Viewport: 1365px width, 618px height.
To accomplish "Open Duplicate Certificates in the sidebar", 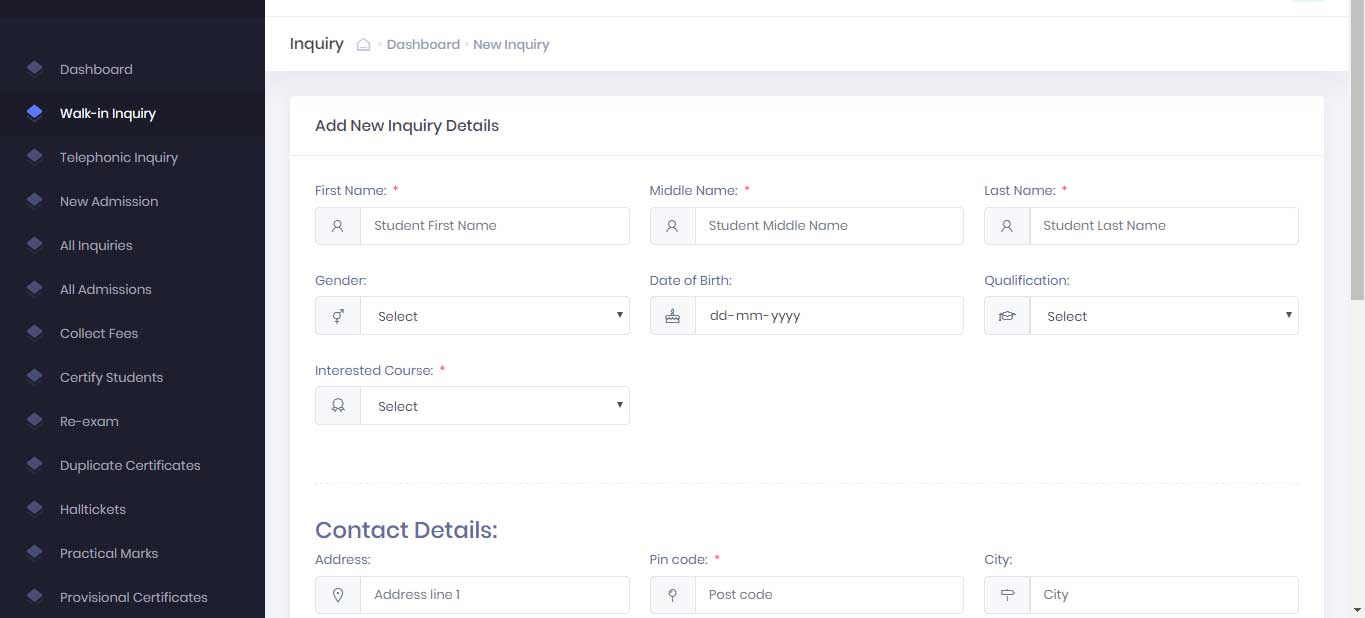I will coord(132,465).
